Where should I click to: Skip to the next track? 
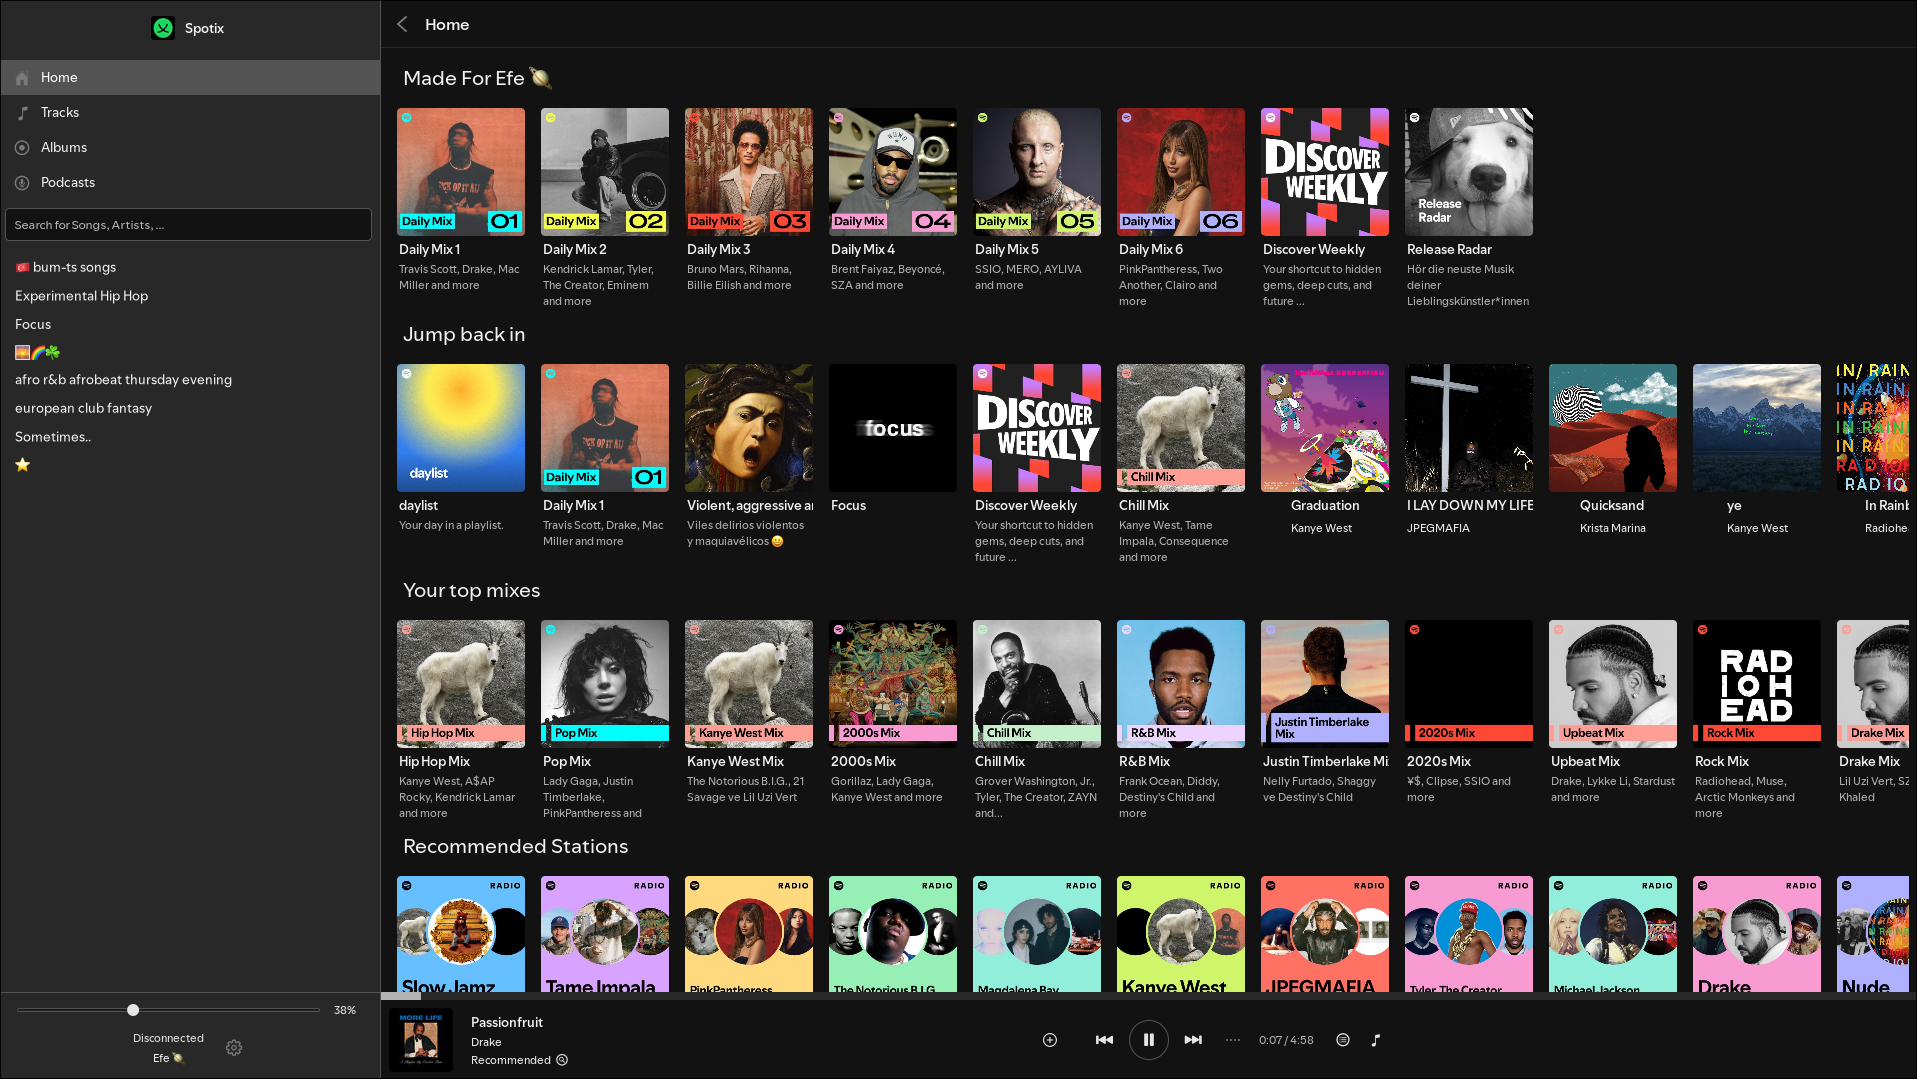[1193, 1040]
